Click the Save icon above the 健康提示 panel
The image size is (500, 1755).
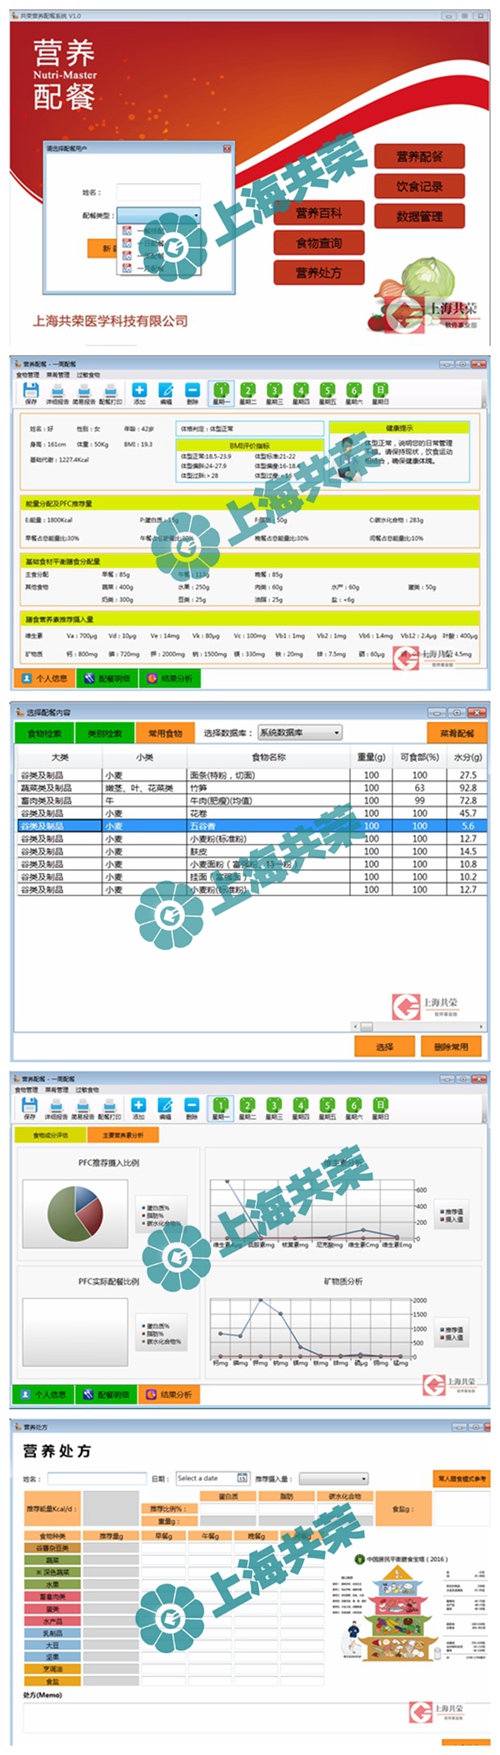coord(31,391)
